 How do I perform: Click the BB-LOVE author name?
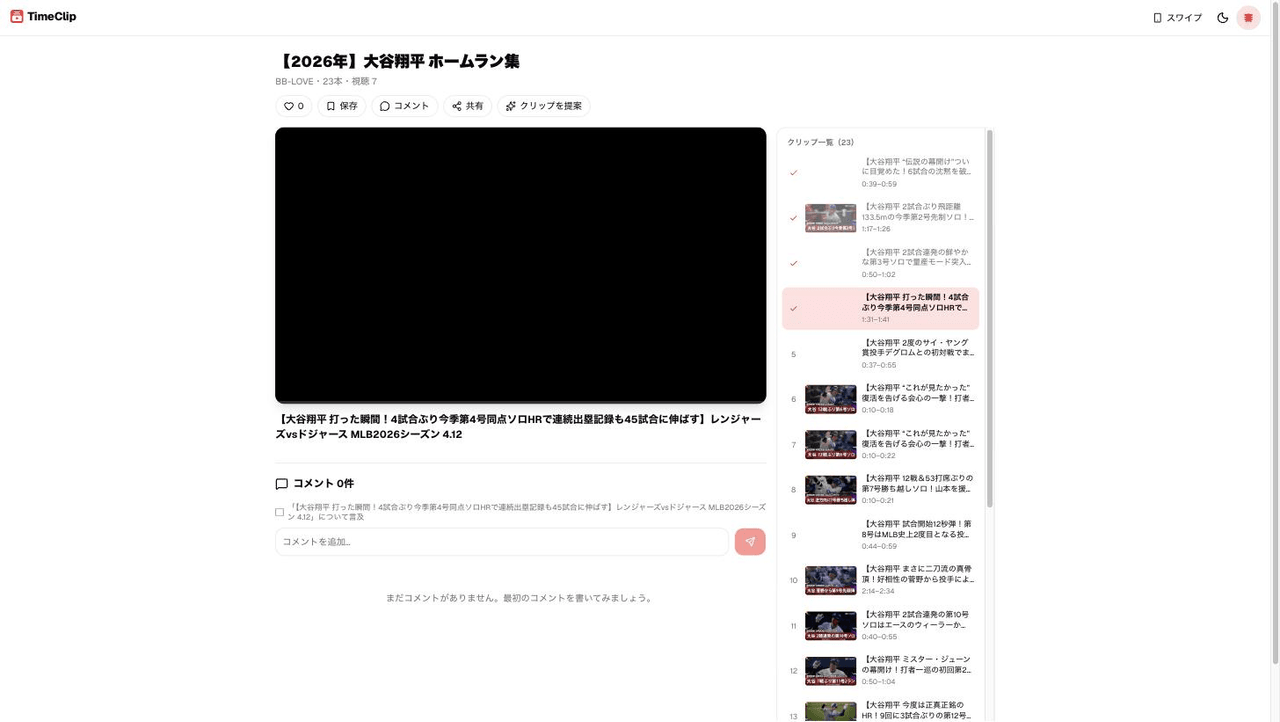(294, 82)
